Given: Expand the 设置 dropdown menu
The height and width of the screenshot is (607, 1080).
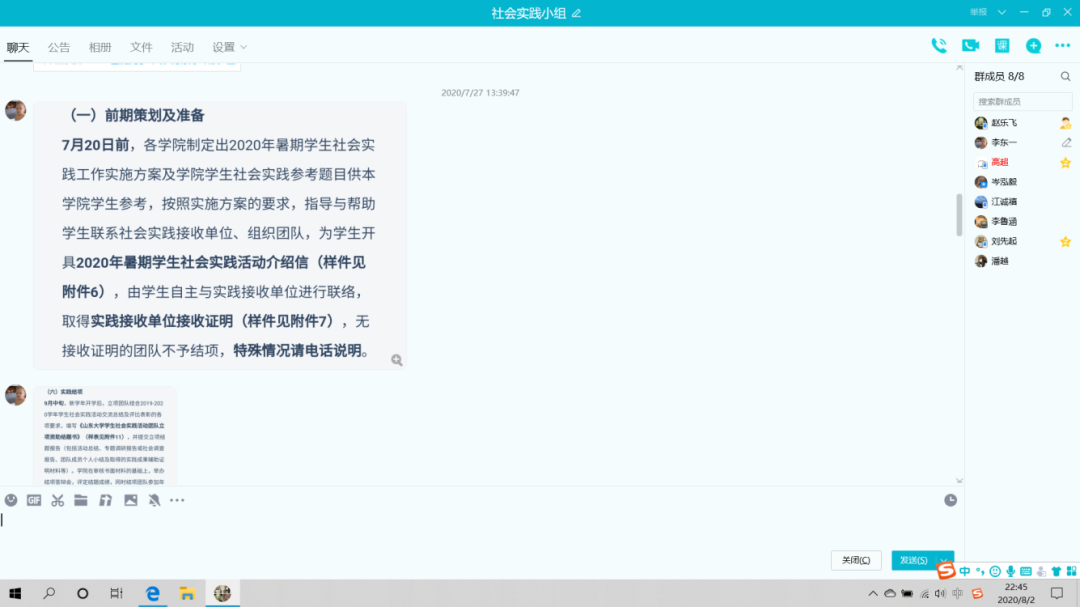Looking at the screenshot, I should point(243,47).
